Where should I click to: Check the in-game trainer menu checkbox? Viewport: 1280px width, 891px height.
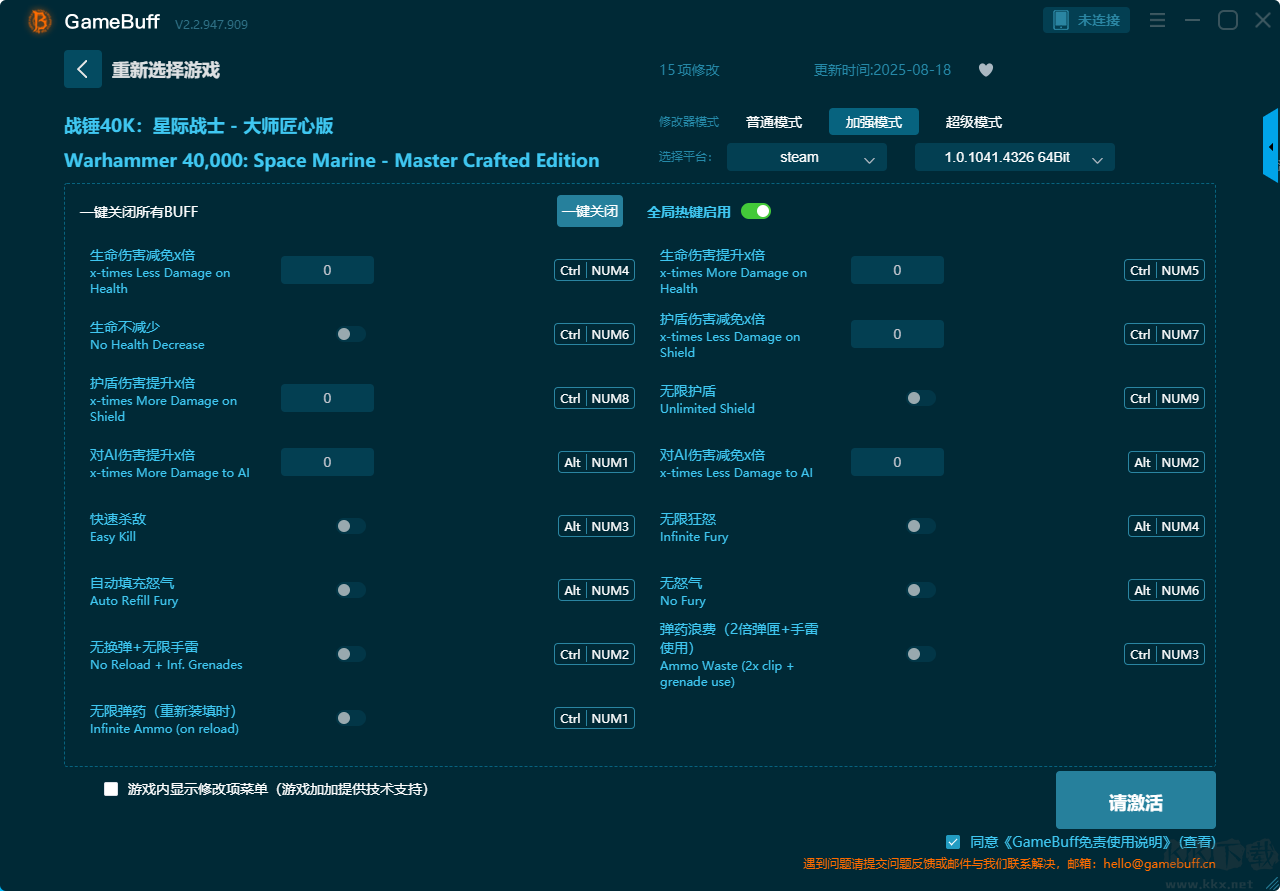pyautogui.click(x=111, y=789)
